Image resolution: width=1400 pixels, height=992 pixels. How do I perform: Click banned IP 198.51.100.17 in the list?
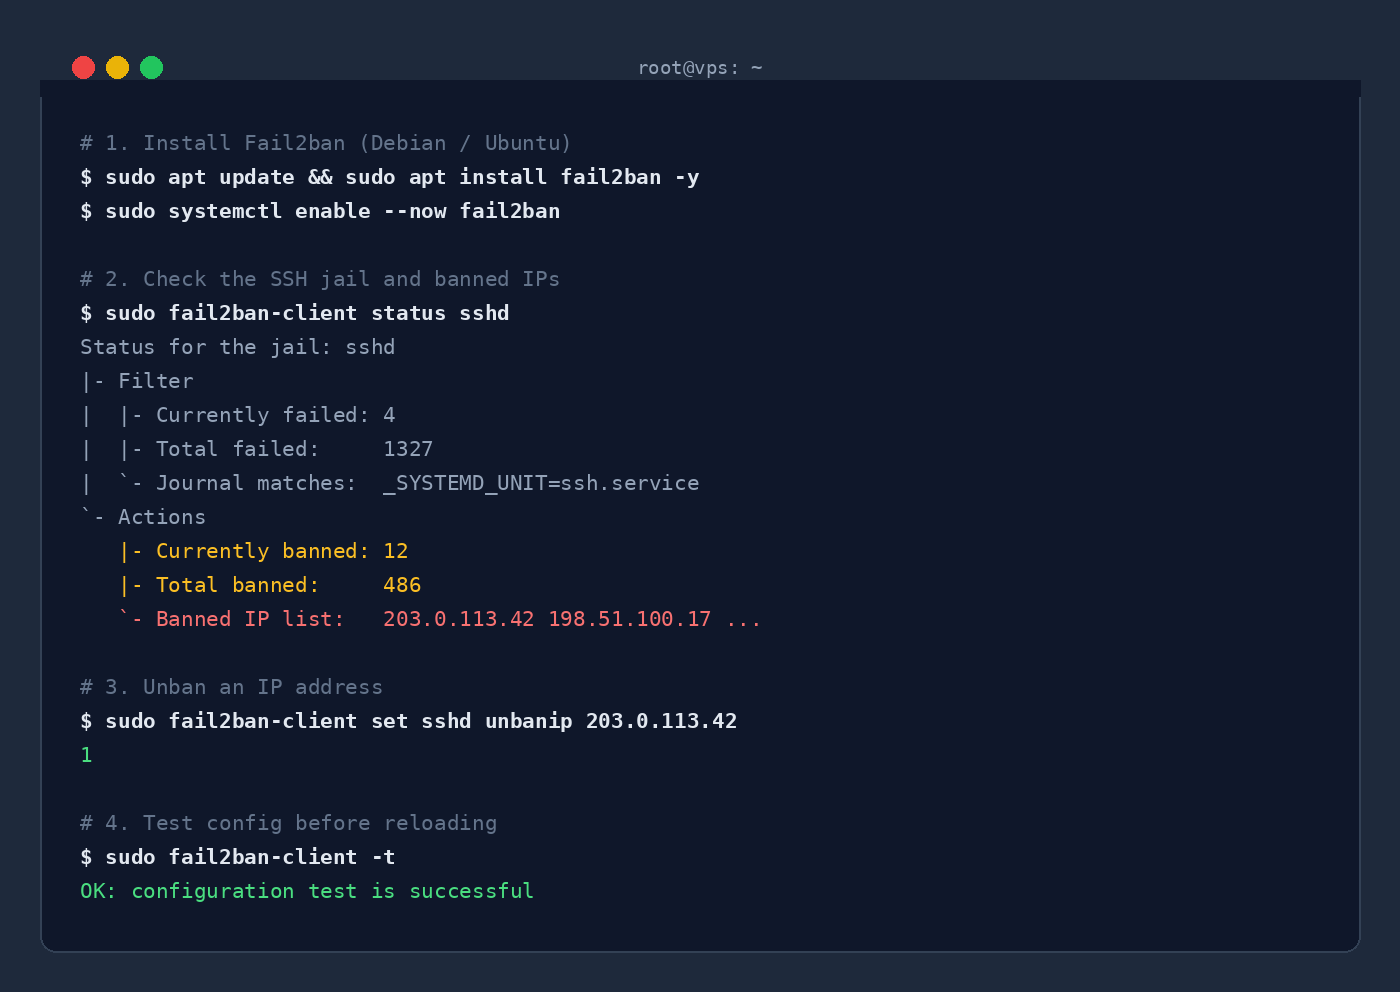630,619
